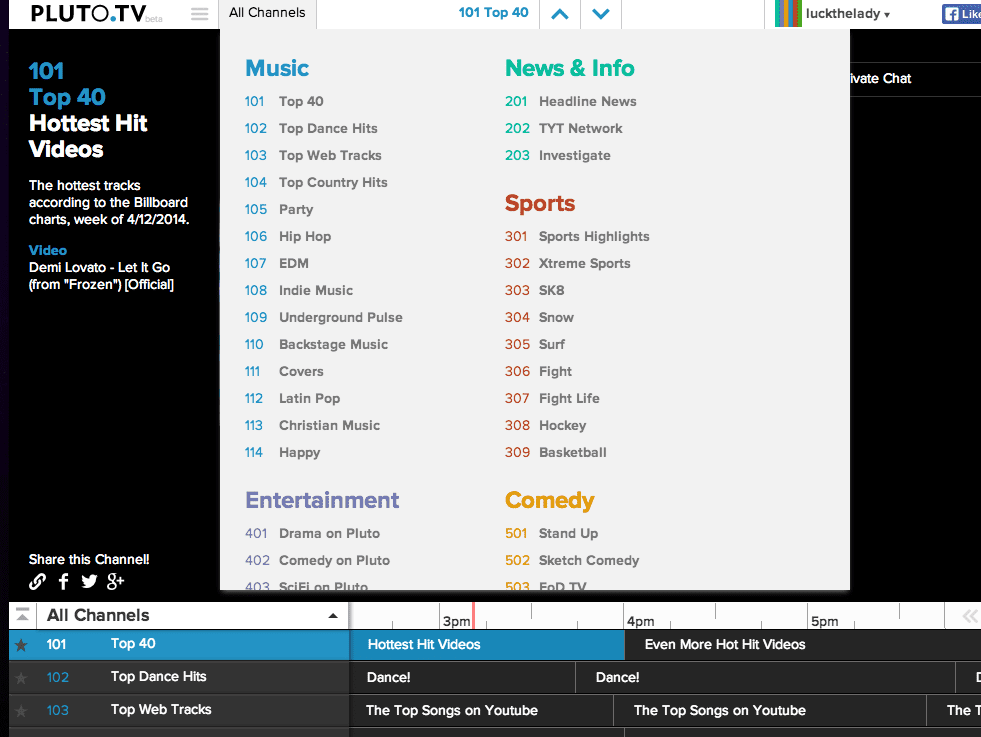Go to next channel with down chevron
The width and height of the screenshot is (981, 737).
click(x=601, y=14)
